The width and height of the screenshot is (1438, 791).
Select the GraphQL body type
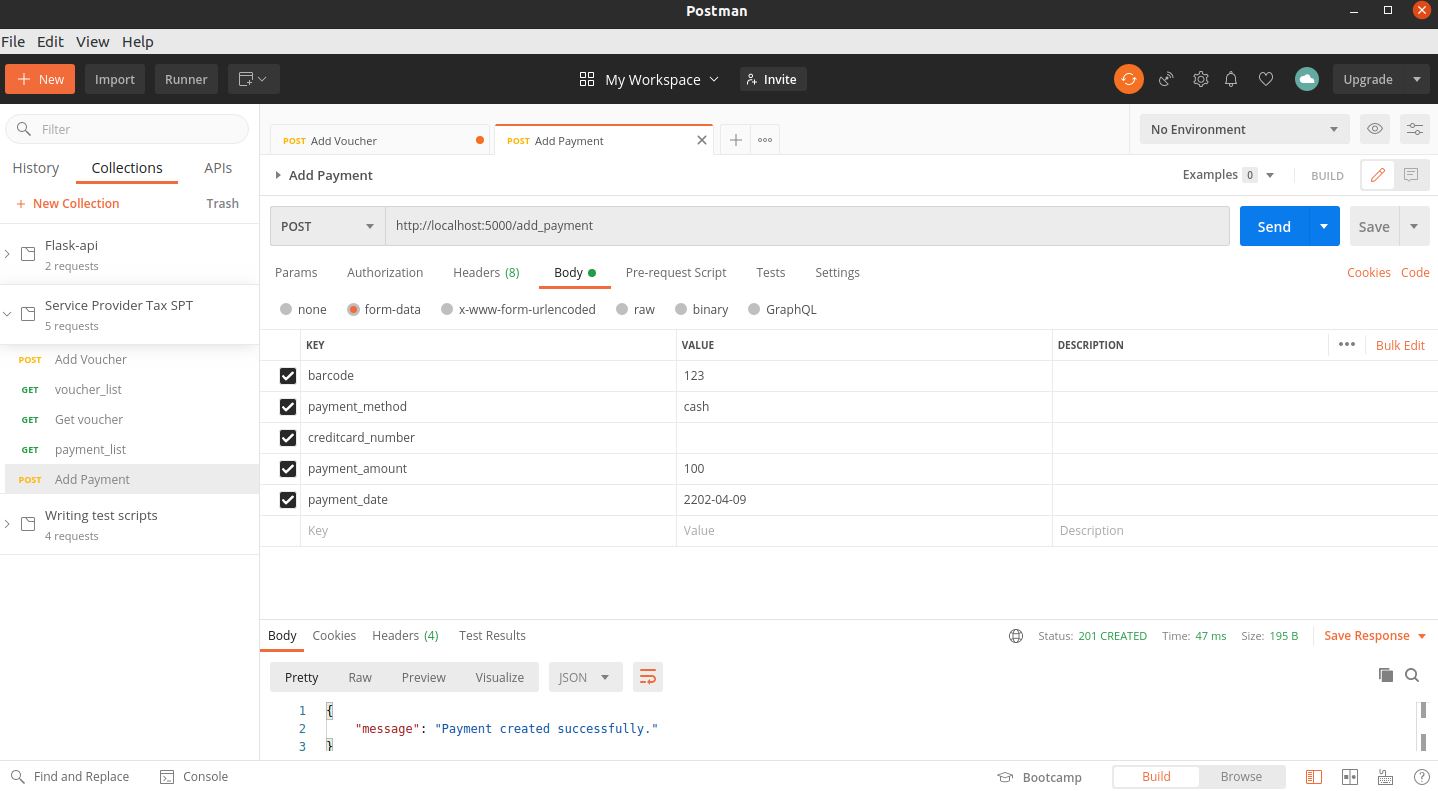pos(754,309)
